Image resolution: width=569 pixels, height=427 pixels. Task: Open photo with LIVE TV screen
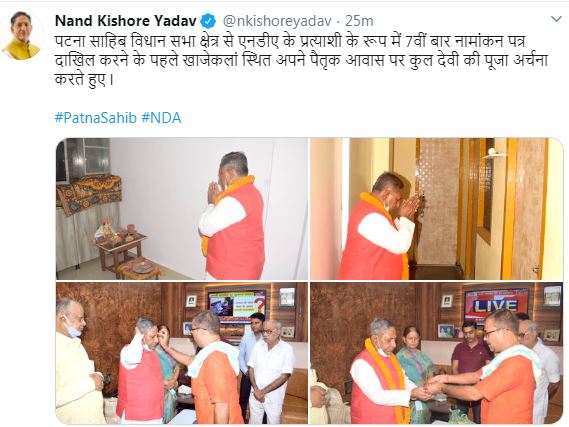point(437,353)
